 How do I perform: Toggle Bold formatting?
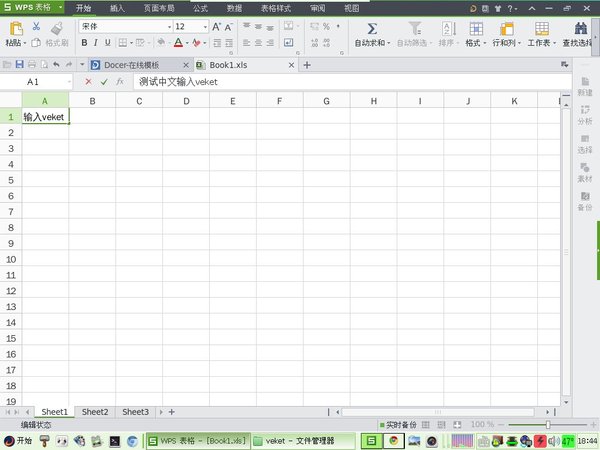click(84, 42)
